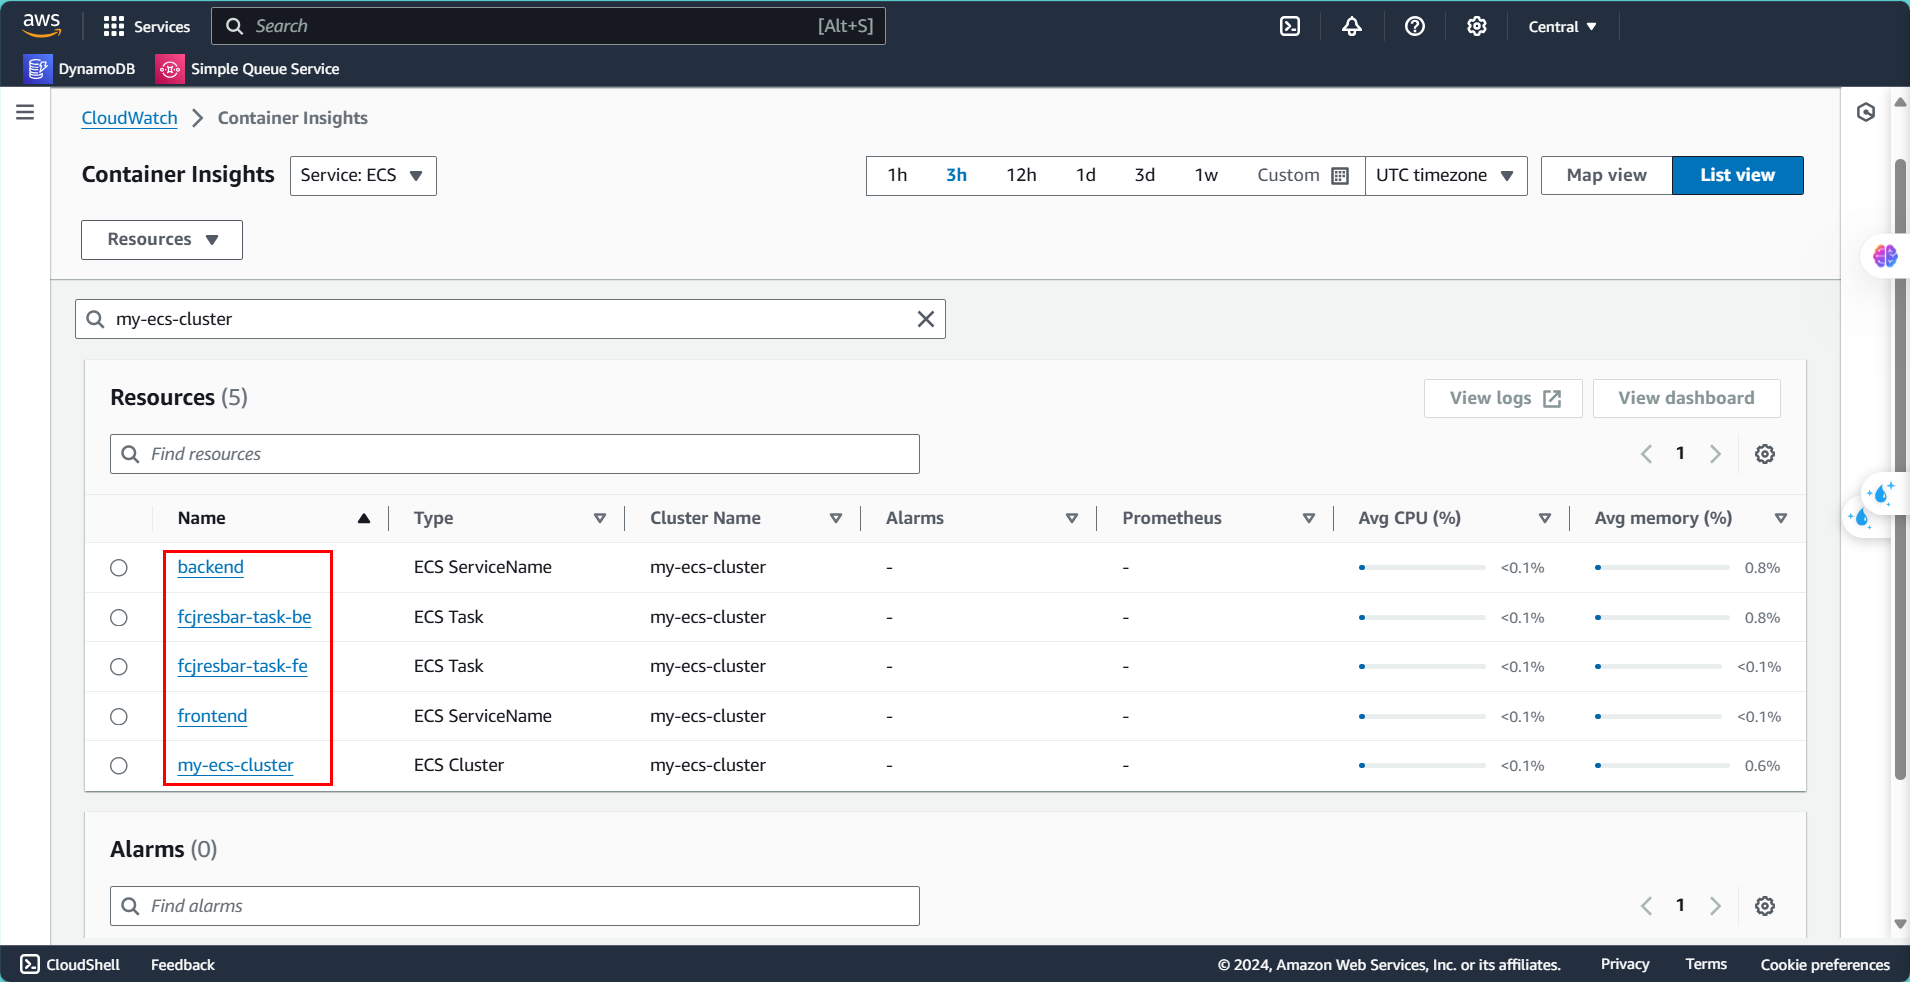The image size is (1910, 982).
Task: Open the fcjresbar-task-fe link
Action: point(242,666)
